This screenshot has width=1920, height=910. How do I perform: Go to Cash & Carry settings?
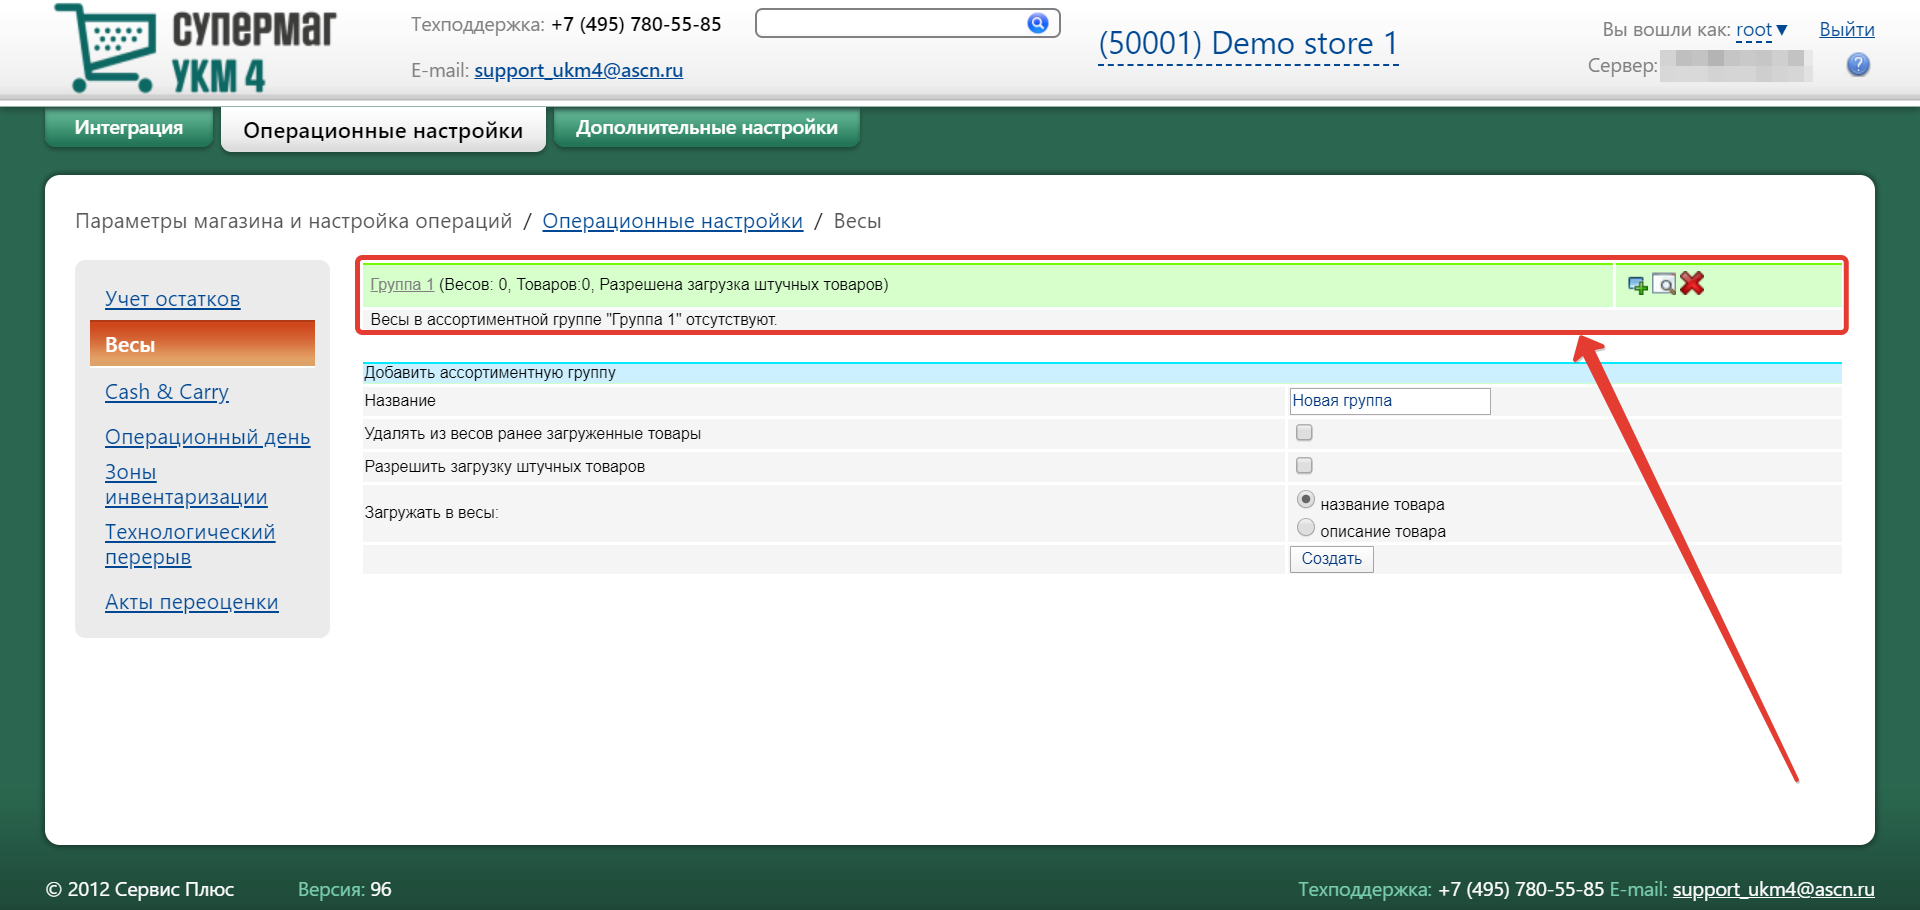coord(167,392)
